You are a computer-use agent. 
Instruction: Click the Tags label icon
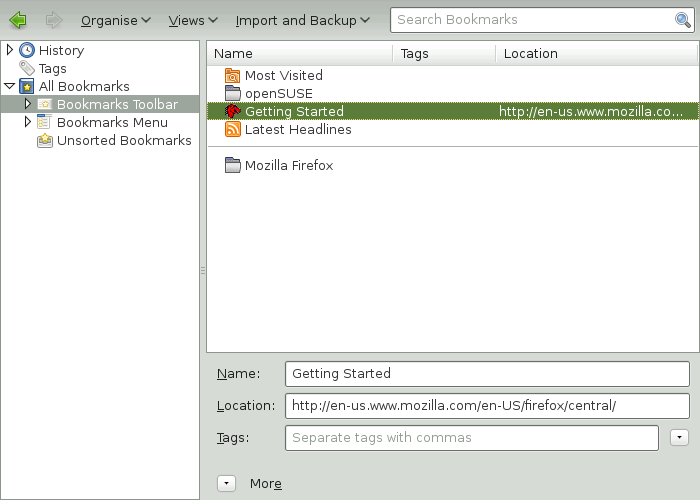coord(27,68)
